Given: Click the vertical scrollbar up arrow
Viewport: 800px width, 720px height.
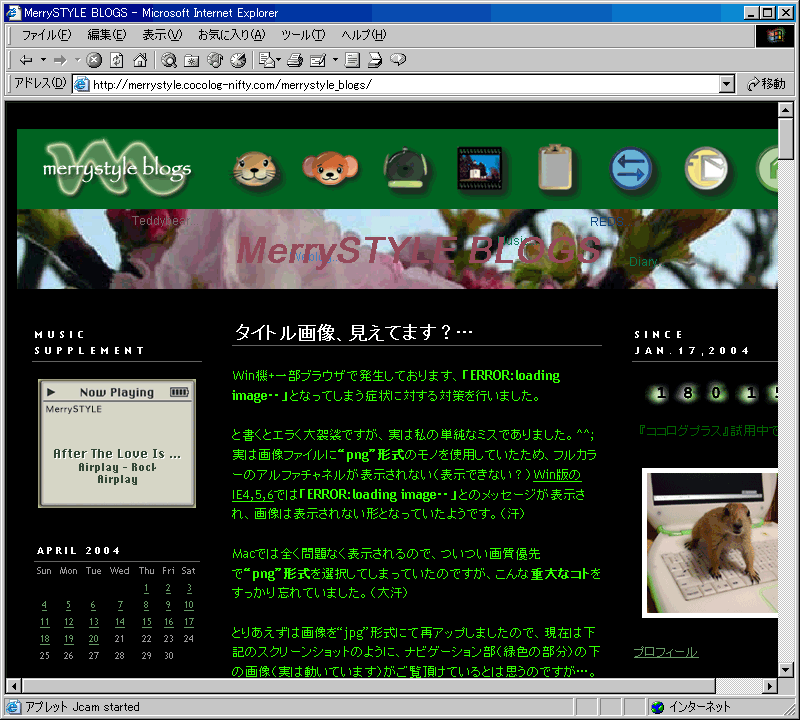Looking at the screenshot, I should (786, 110).
